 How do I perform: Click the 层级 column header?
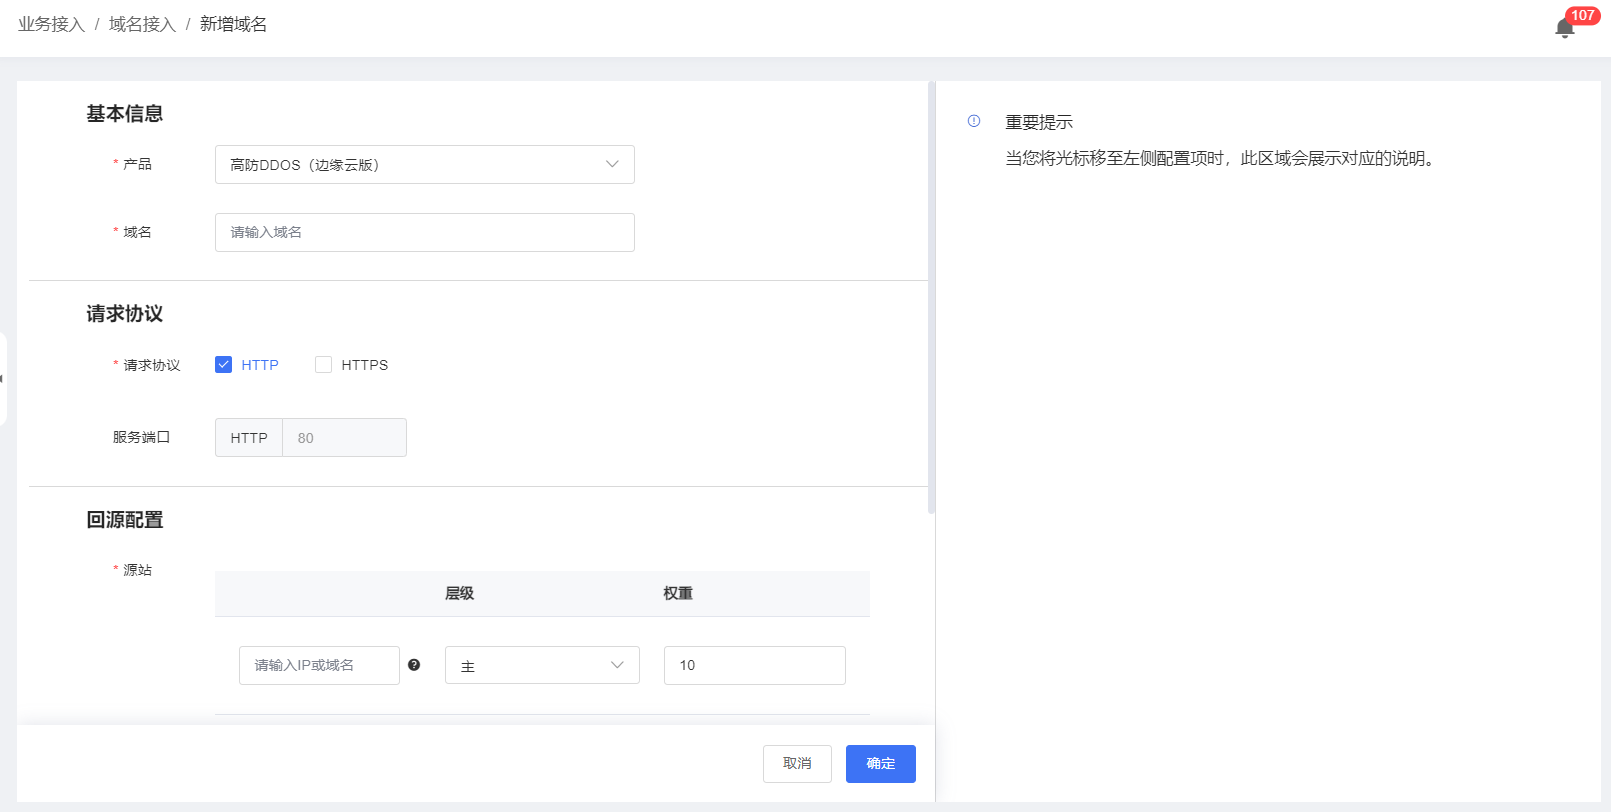pos(459,594)
